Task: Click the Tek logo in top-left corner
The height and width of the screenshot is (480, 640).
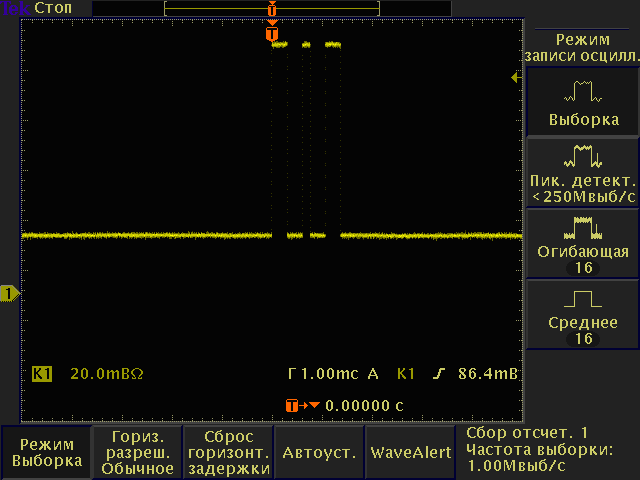Action: point(14,8)
